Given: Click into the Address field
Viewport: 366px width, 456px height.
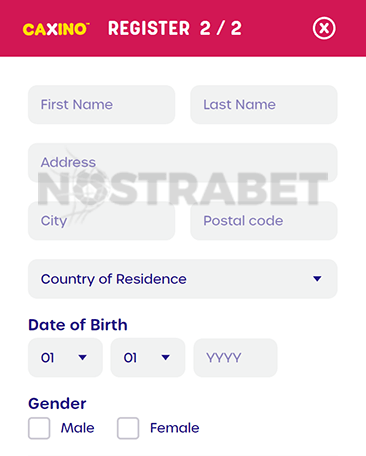Looking at the screenshot, I should [x=183, y=163].
